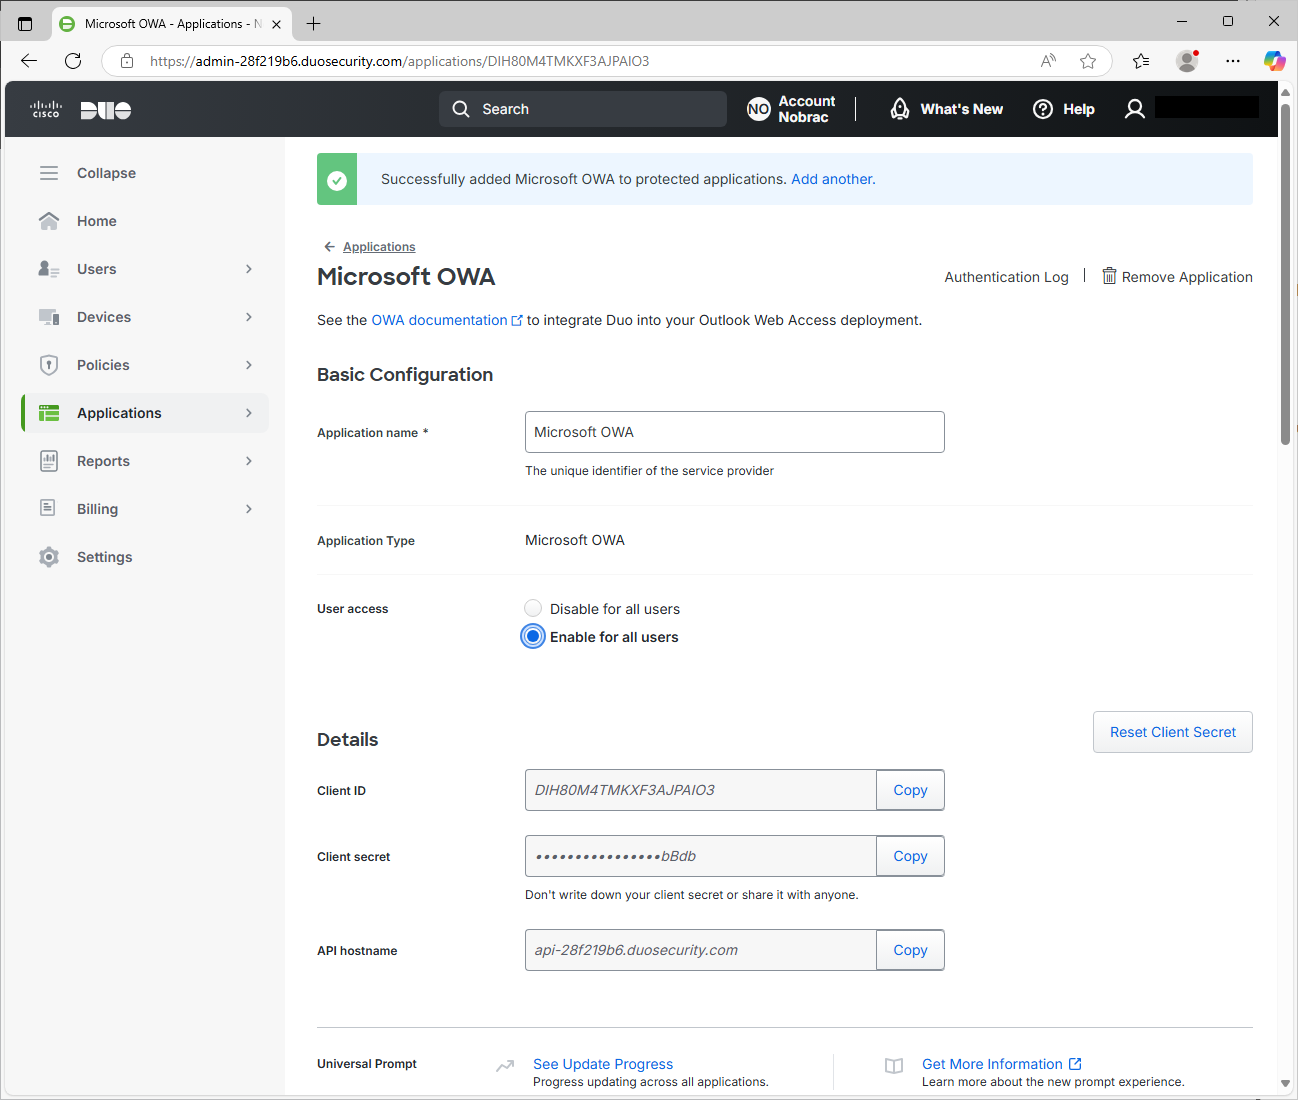This screenshot has width=1298, height=1100.
Task: Click the Collapse hamburger icon
Action: pyautogui.click(x=49, y=173)
